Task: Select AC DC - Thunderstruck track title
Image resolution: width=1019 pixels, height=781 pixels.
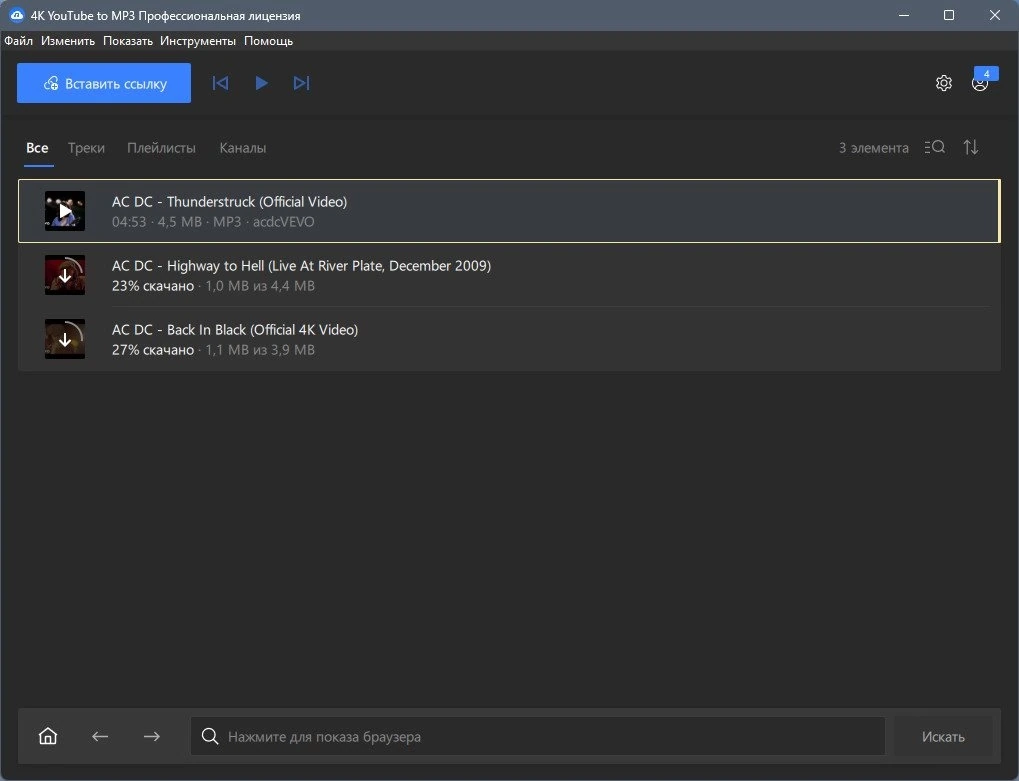Action: 229,201
